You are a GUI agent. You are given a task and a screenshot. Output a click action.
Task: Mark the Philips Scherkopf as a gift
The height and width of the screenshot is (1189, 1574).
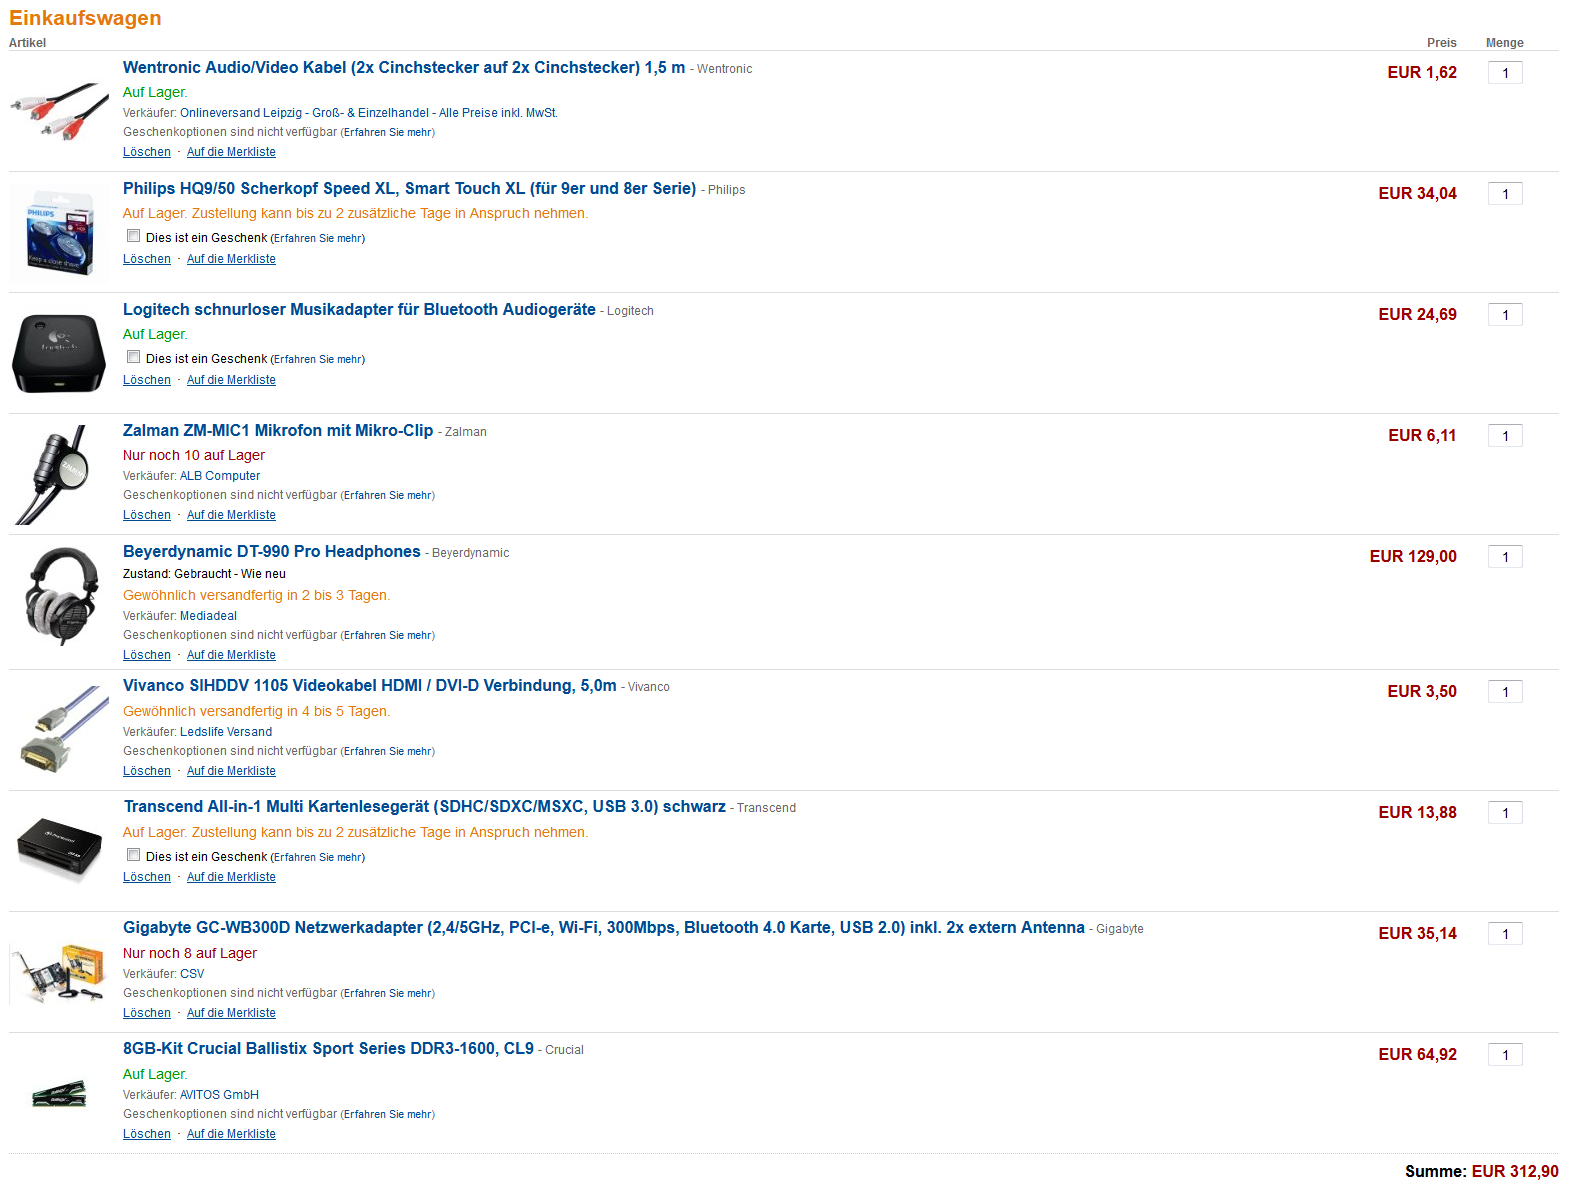coord(133,236)
